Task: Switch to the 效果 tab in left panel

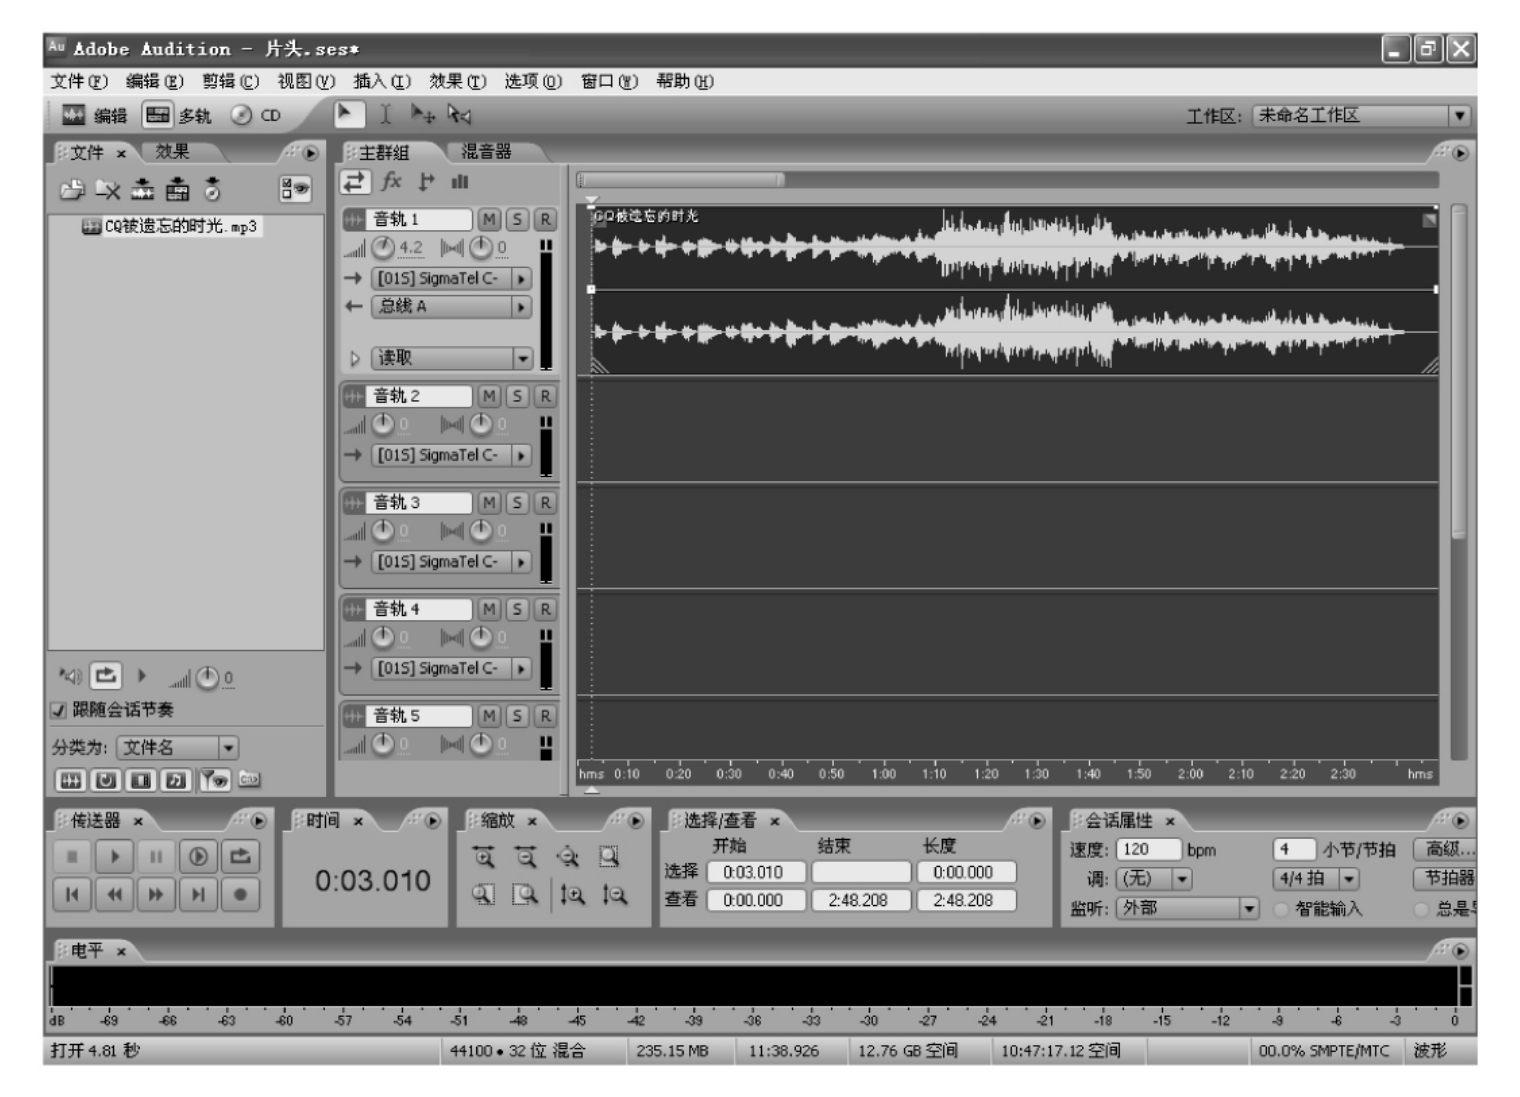Action: (x=172, y=151)
